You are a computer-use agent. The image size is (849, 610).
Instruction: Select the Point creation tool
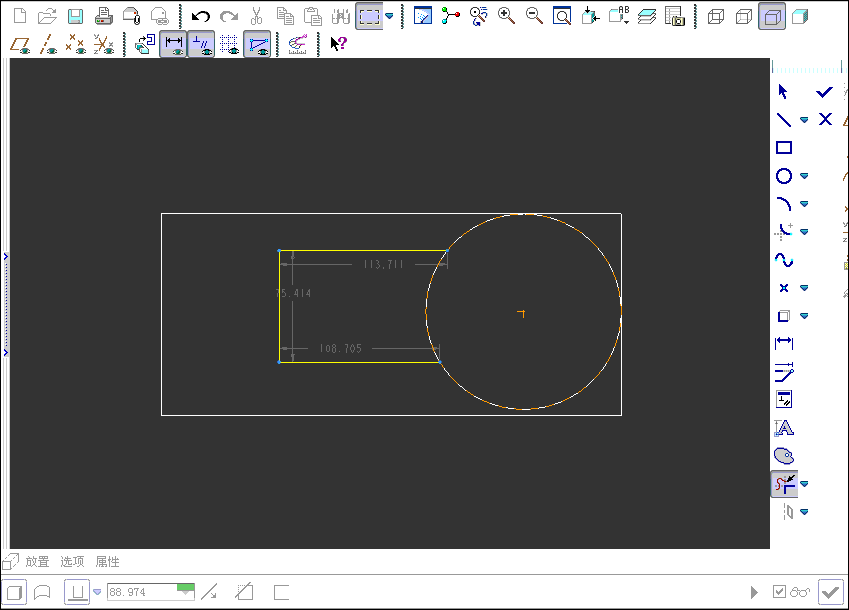pos(784,288)
